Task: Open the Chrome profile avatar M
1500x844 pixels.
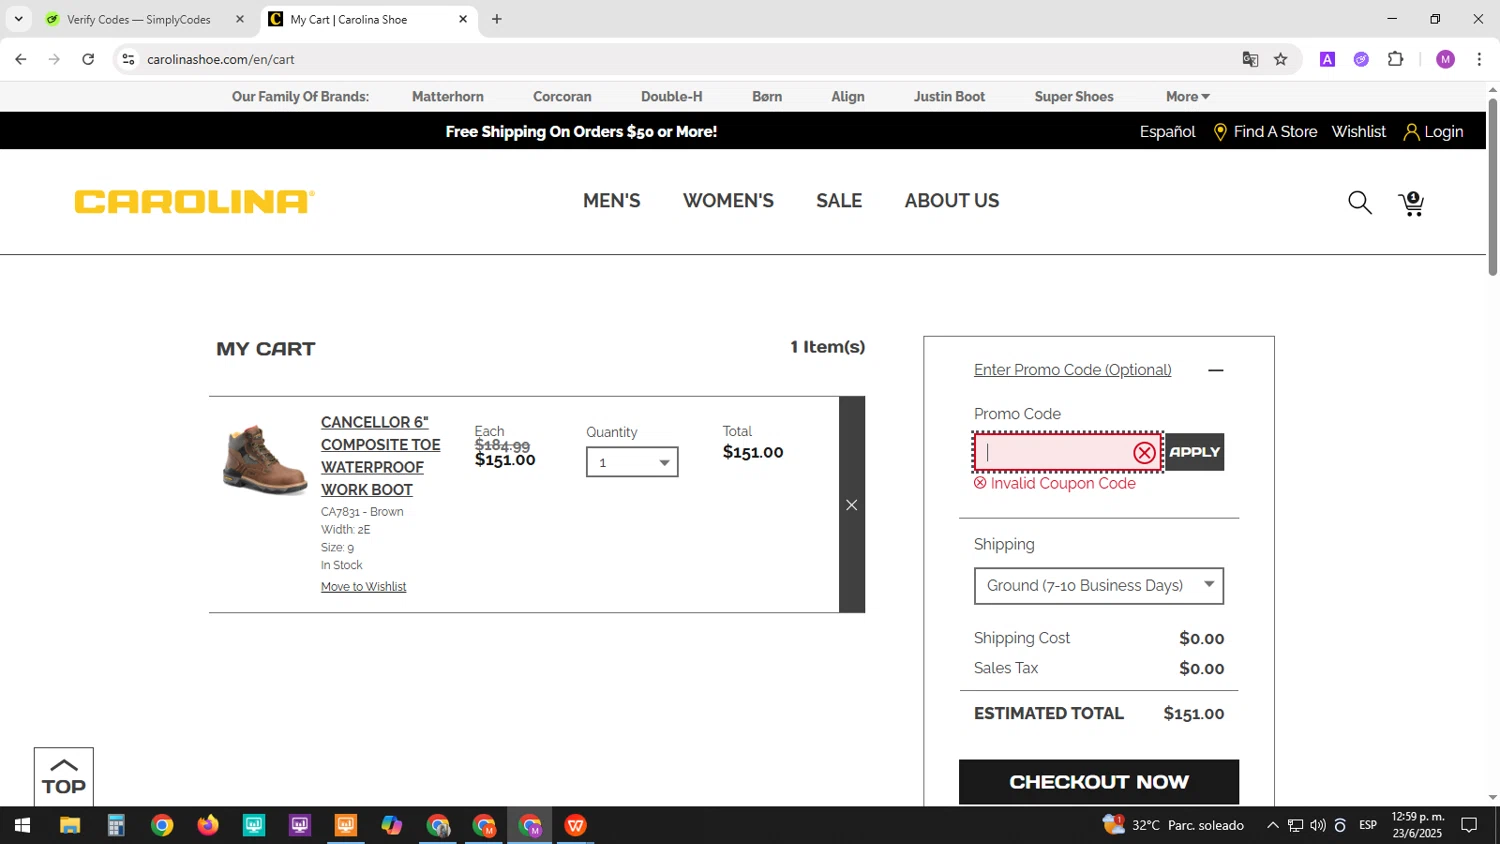Action: click(1445, 59)
